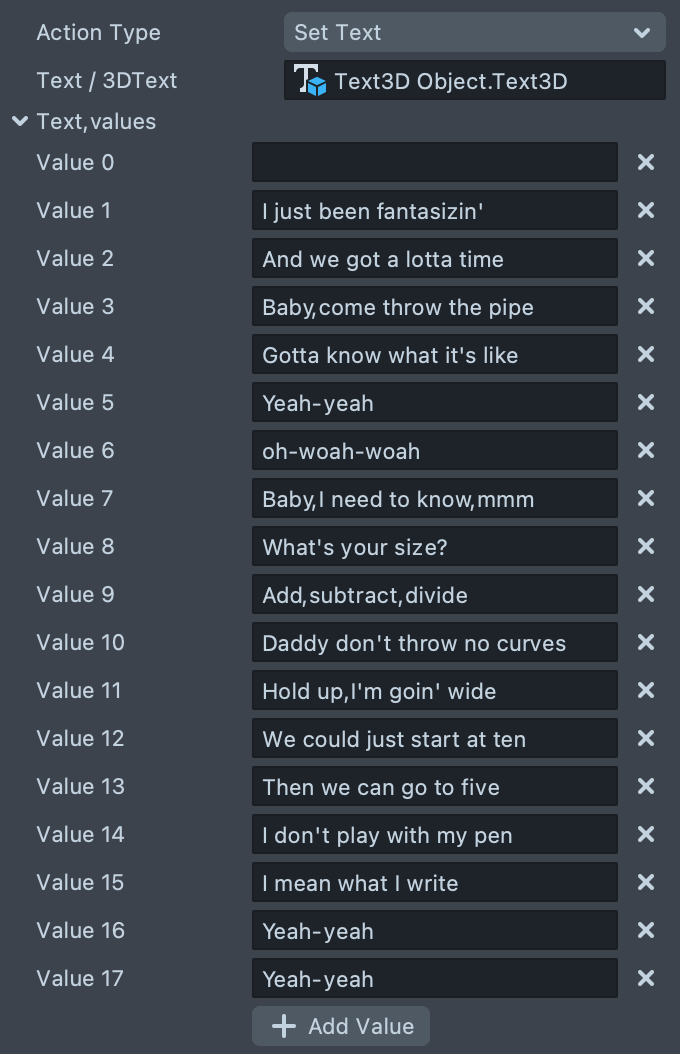680x1054 pixels.
Task: Edit the "And we got a lotta time" field
Action: (x=434, y=259)
